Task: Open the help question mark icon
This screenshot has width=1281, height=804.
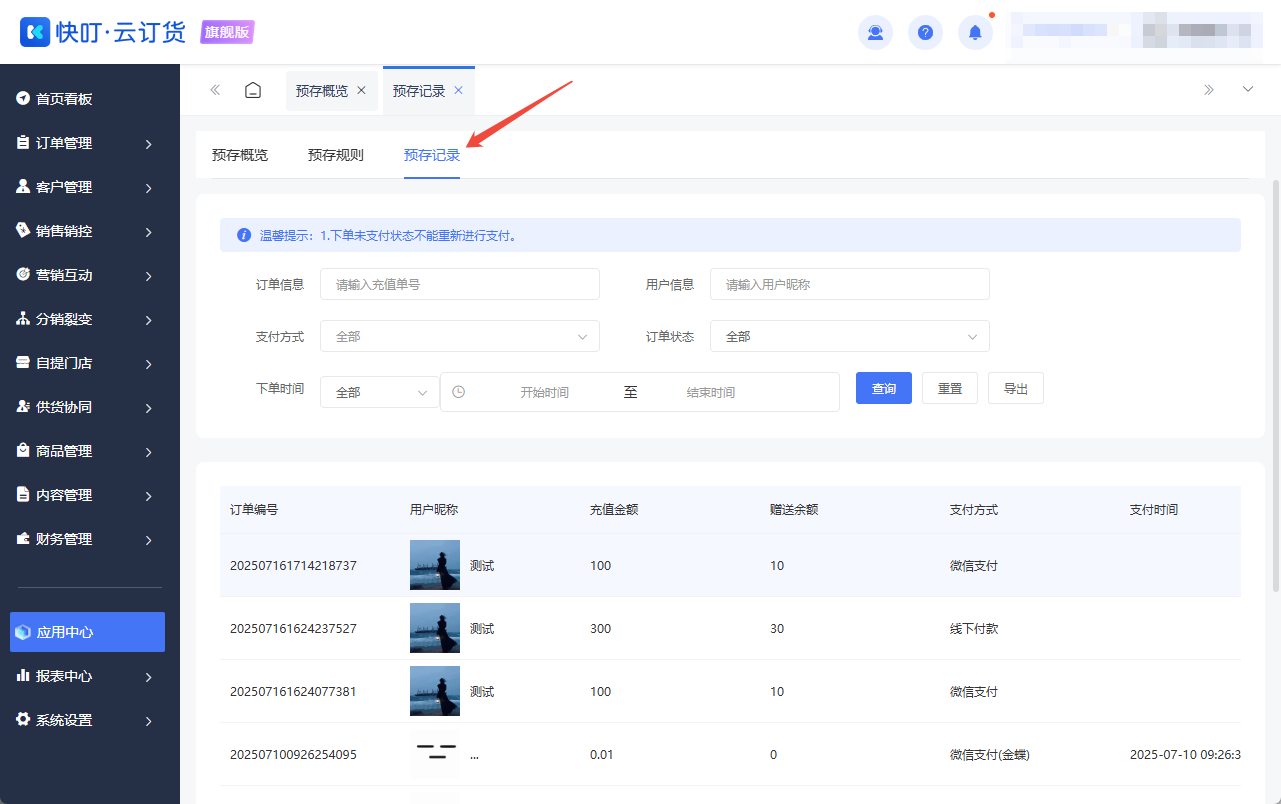Action: pos(925,32)
